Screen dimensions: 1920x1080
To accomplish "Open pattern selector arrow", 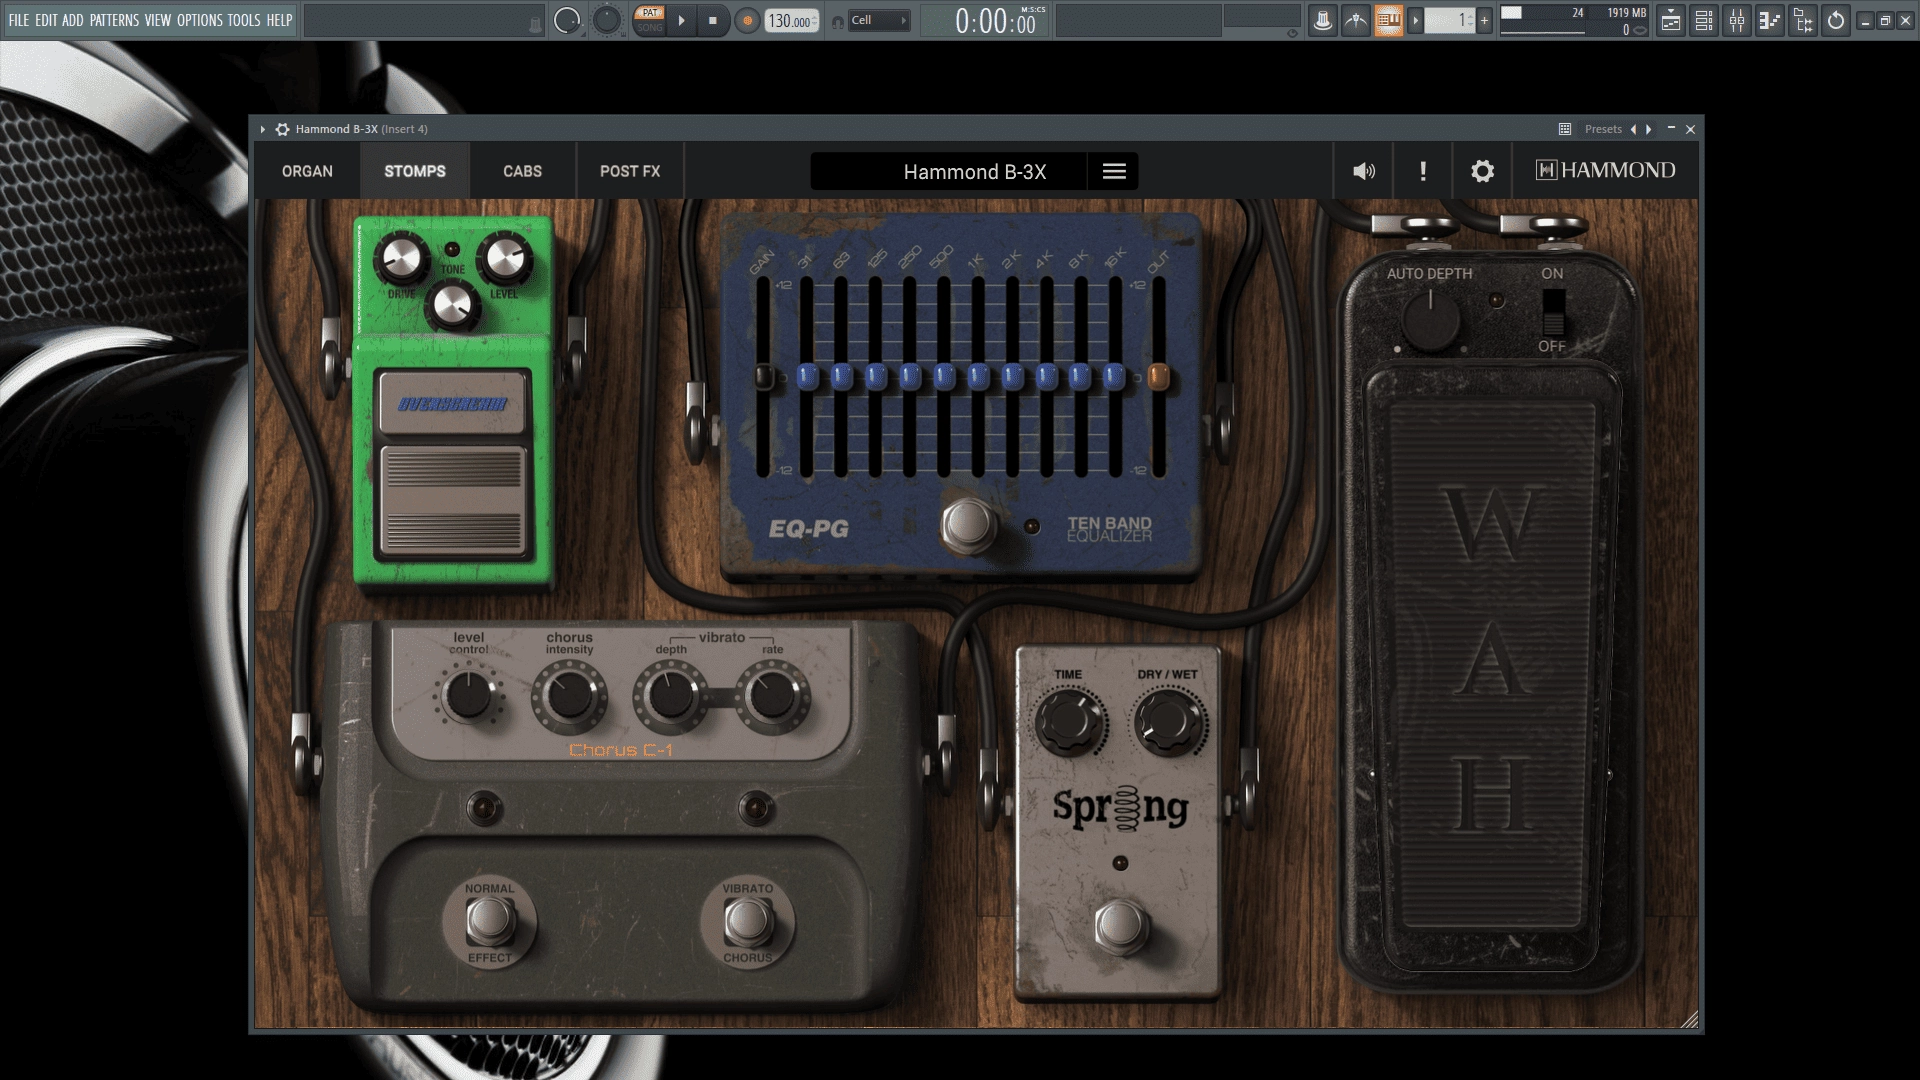I will coord(1415,20).
